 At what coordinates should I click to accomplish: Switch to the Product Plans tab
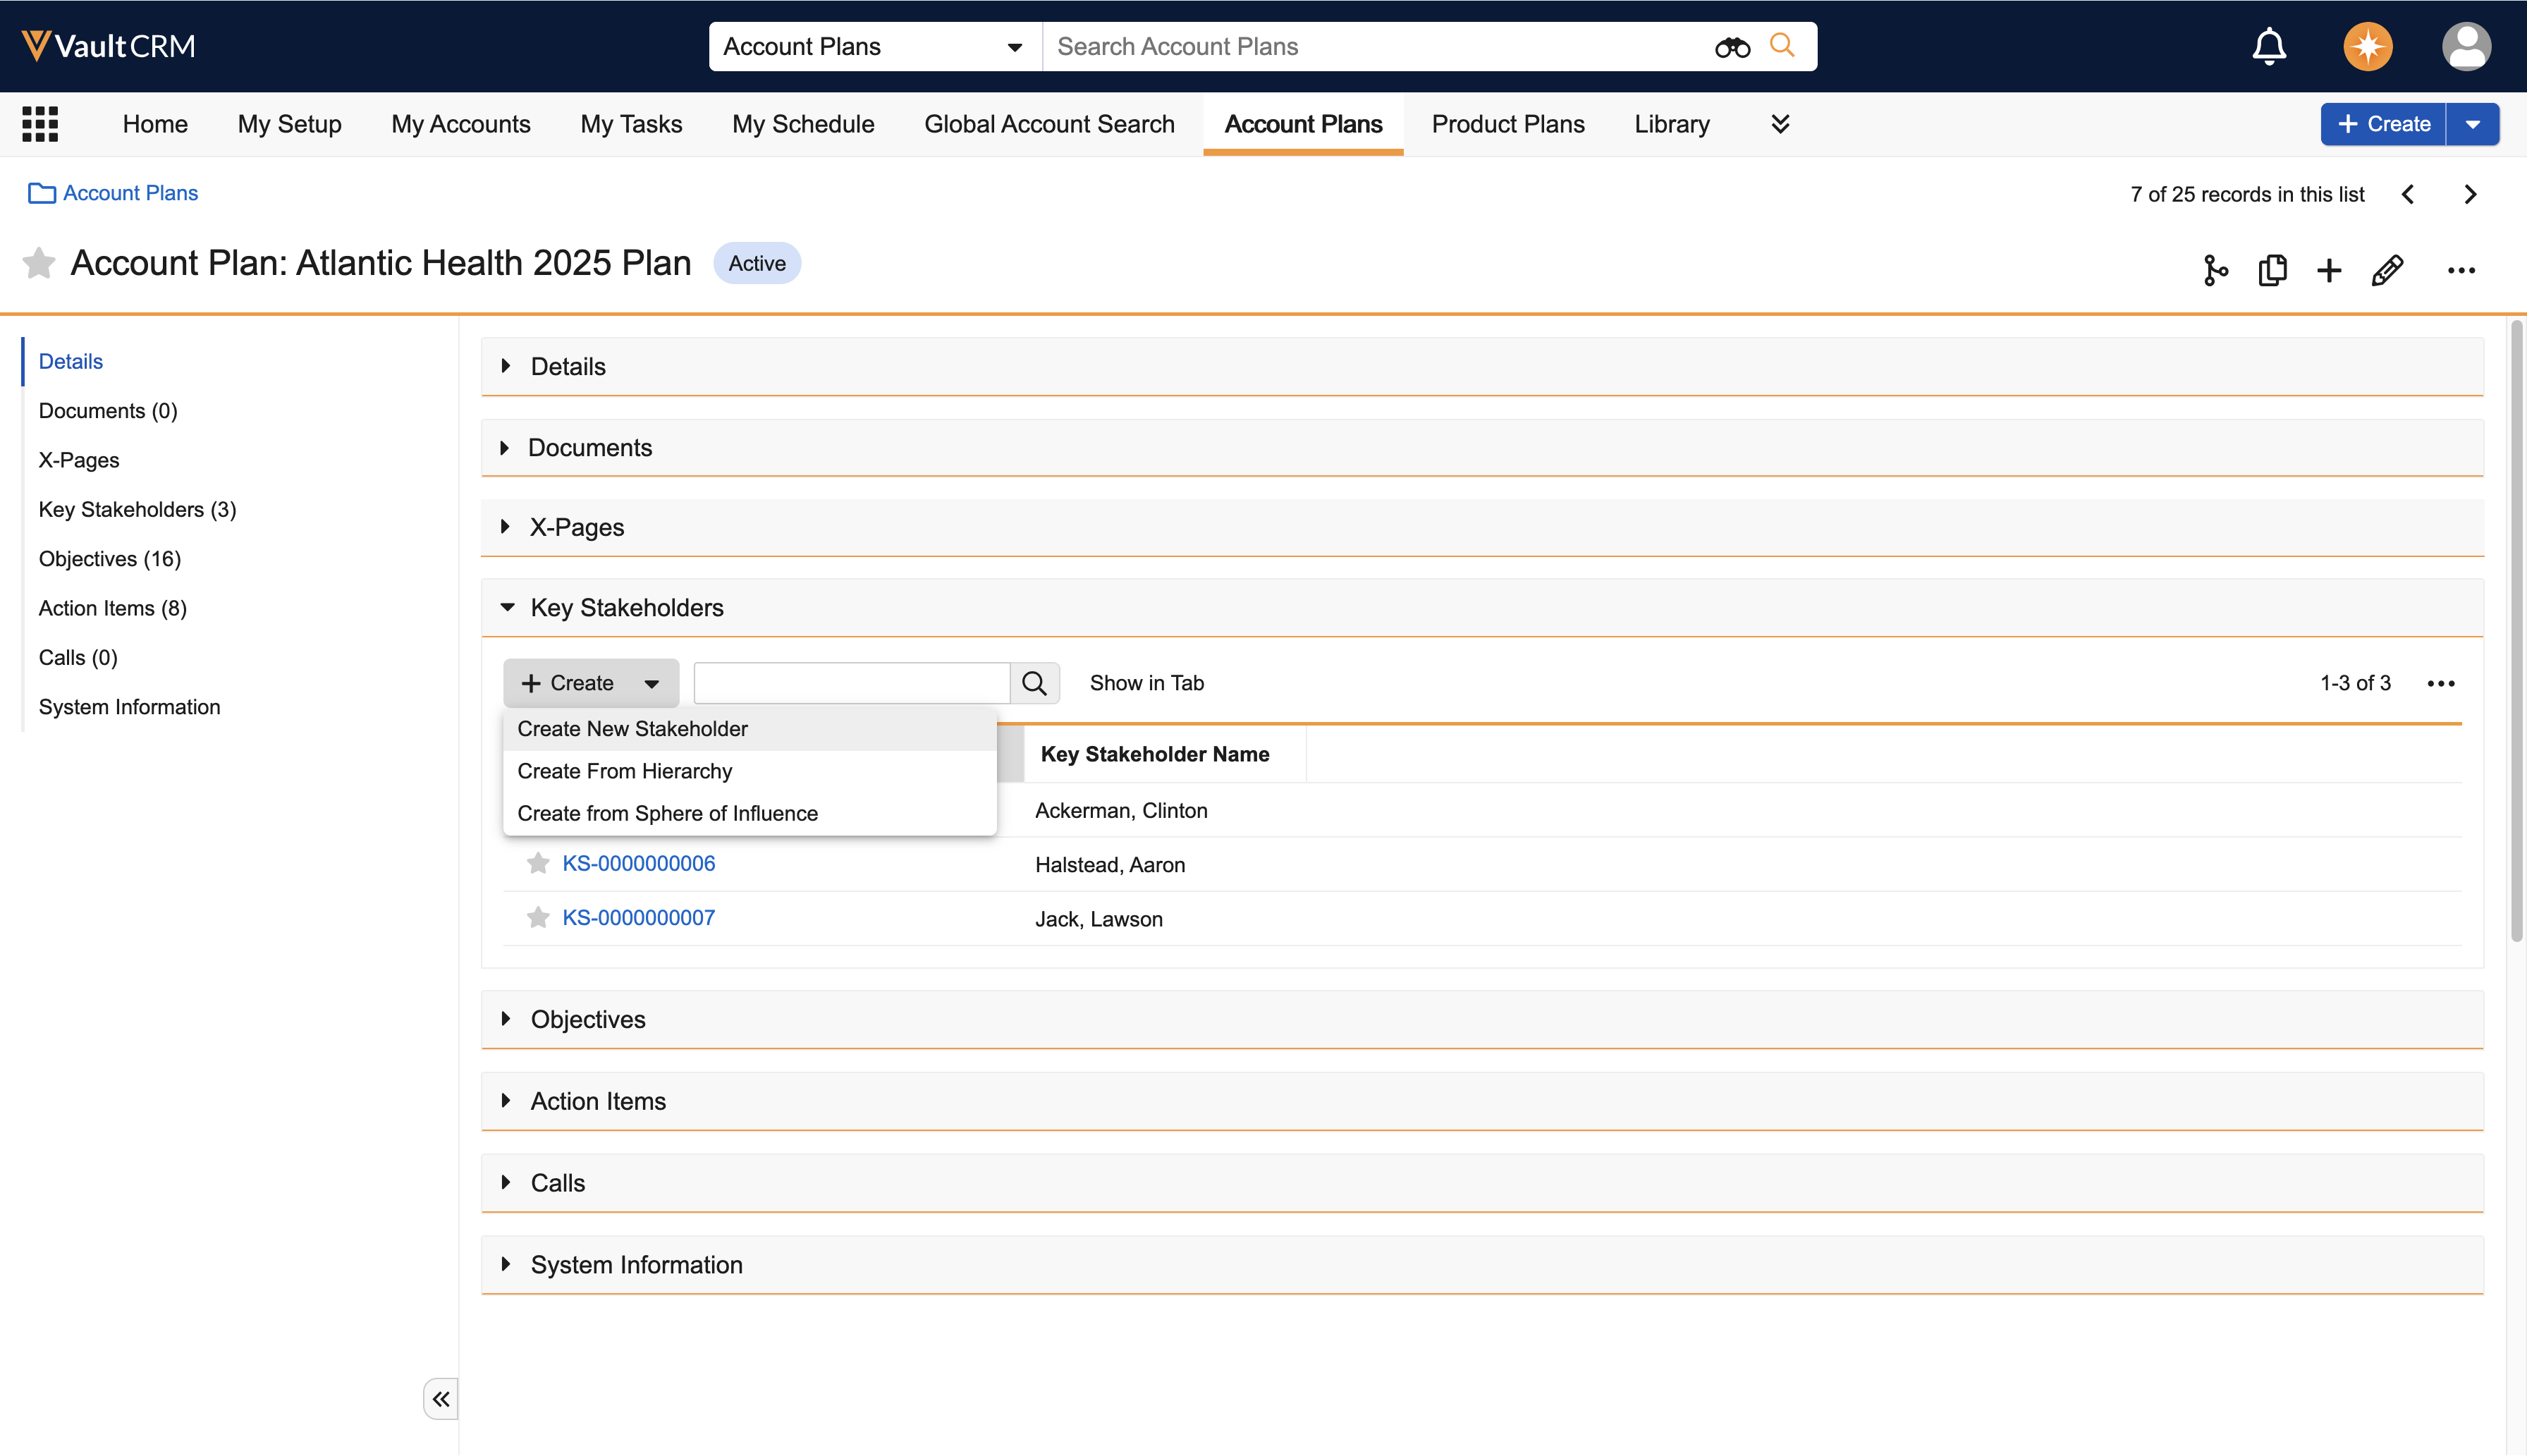click(x=1507, y=124)
